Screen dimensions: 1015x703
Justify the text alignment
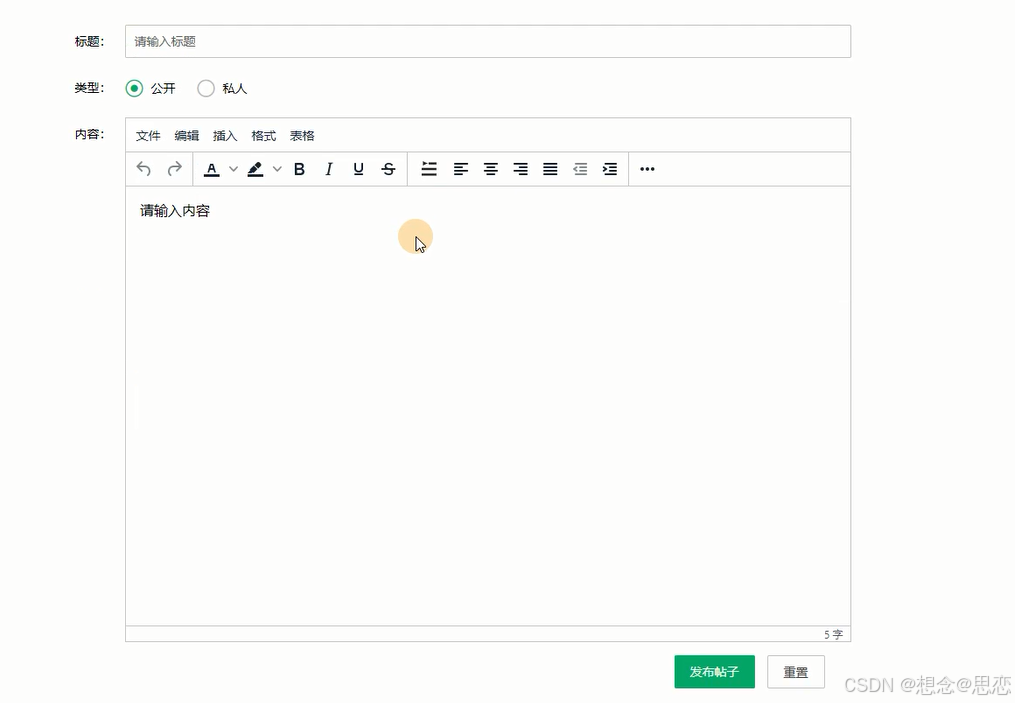(550, 169)
